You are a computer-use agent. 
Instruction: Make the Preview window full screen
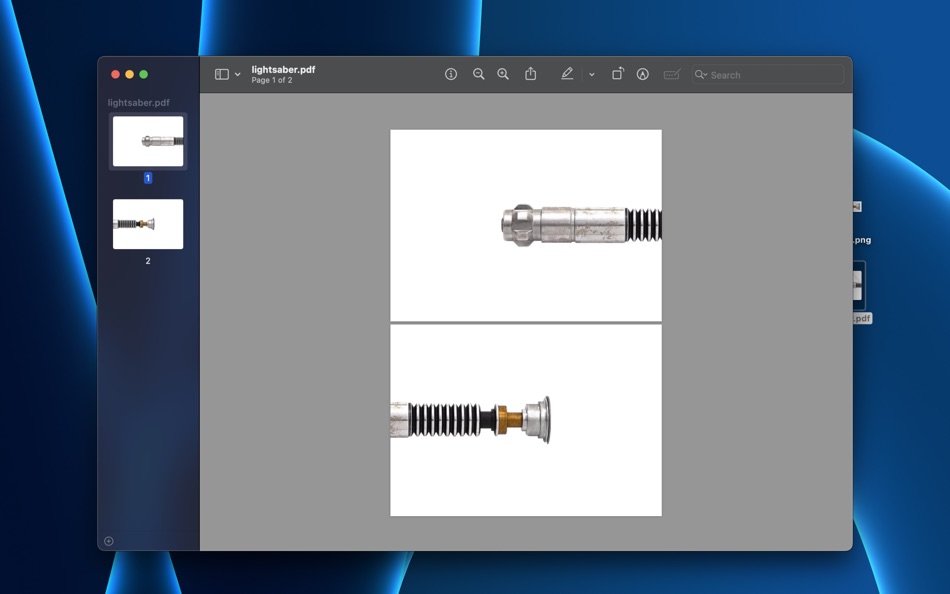click(144, 75)
